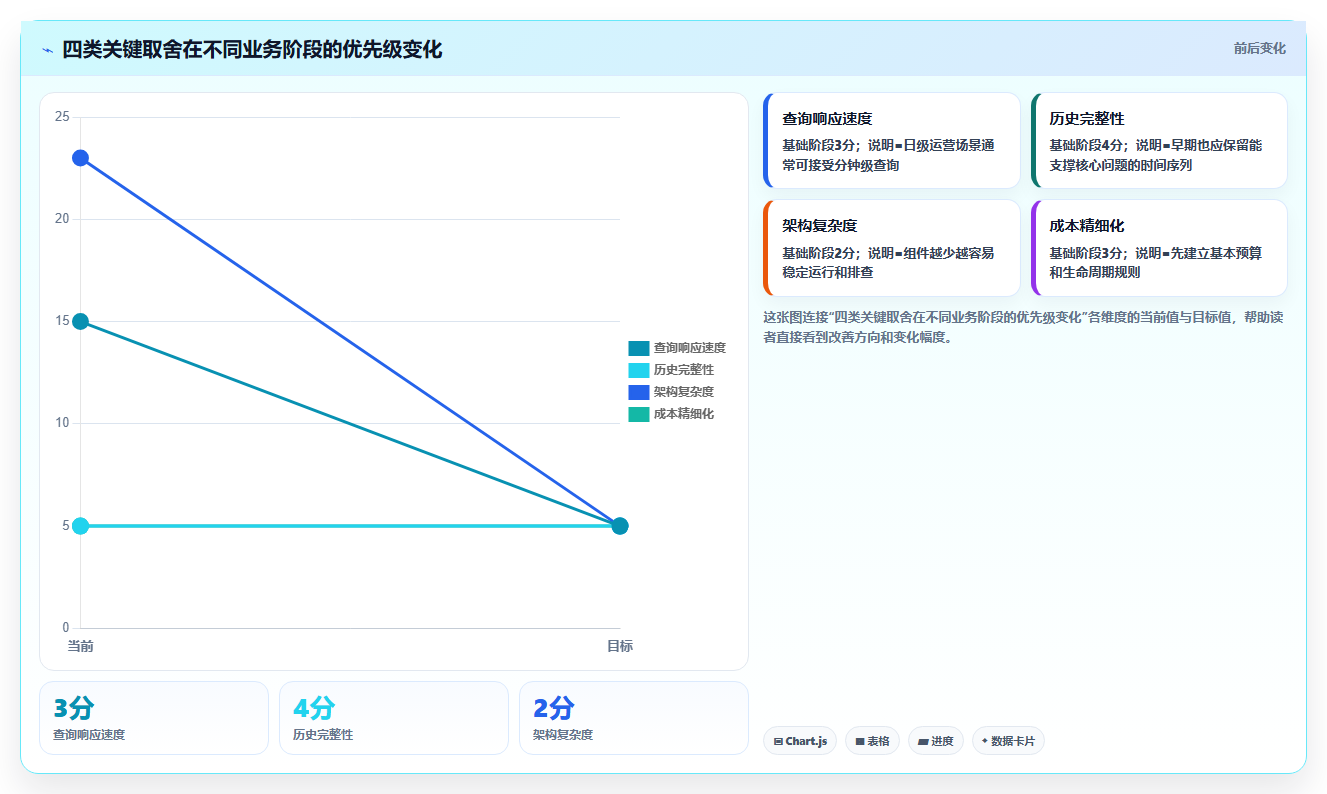Click the 2分 架构复杂度 stat card
Screen dimensions: 1327x794
(634, 718)
